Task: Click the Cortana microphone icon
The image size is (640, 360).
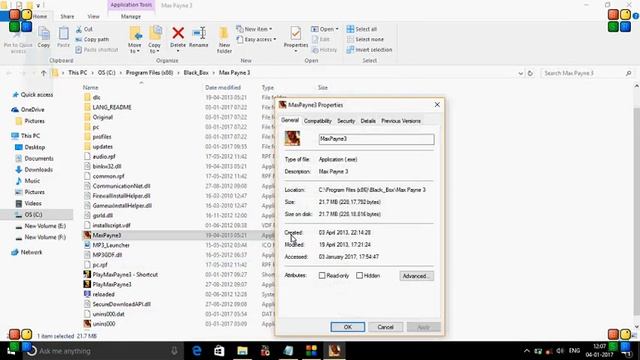Action: tap(174, 351)
